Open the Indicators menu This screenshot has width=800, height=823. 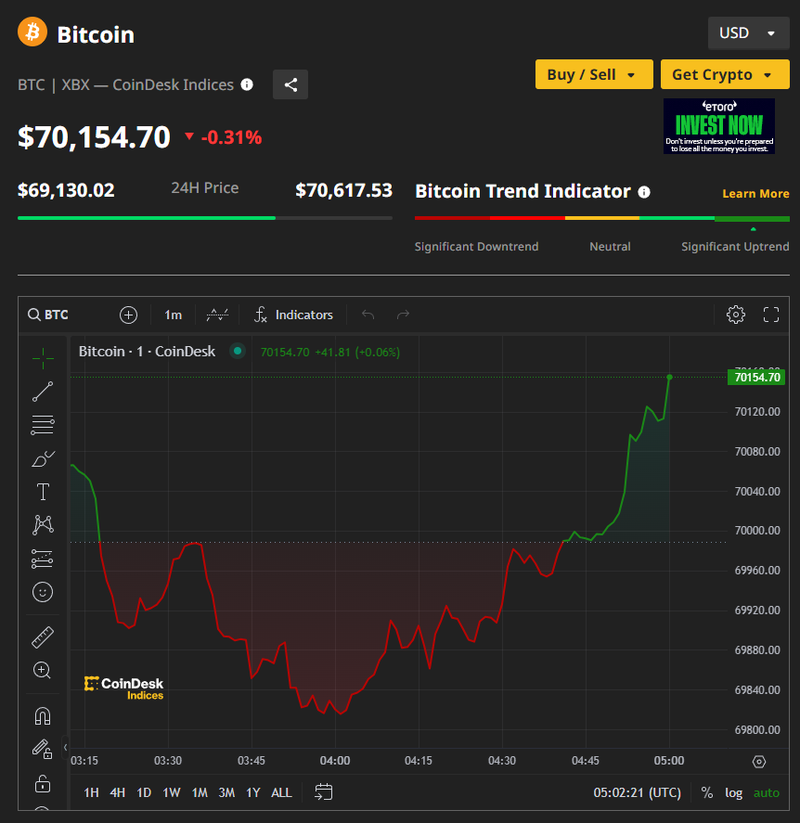click(293, 315)
